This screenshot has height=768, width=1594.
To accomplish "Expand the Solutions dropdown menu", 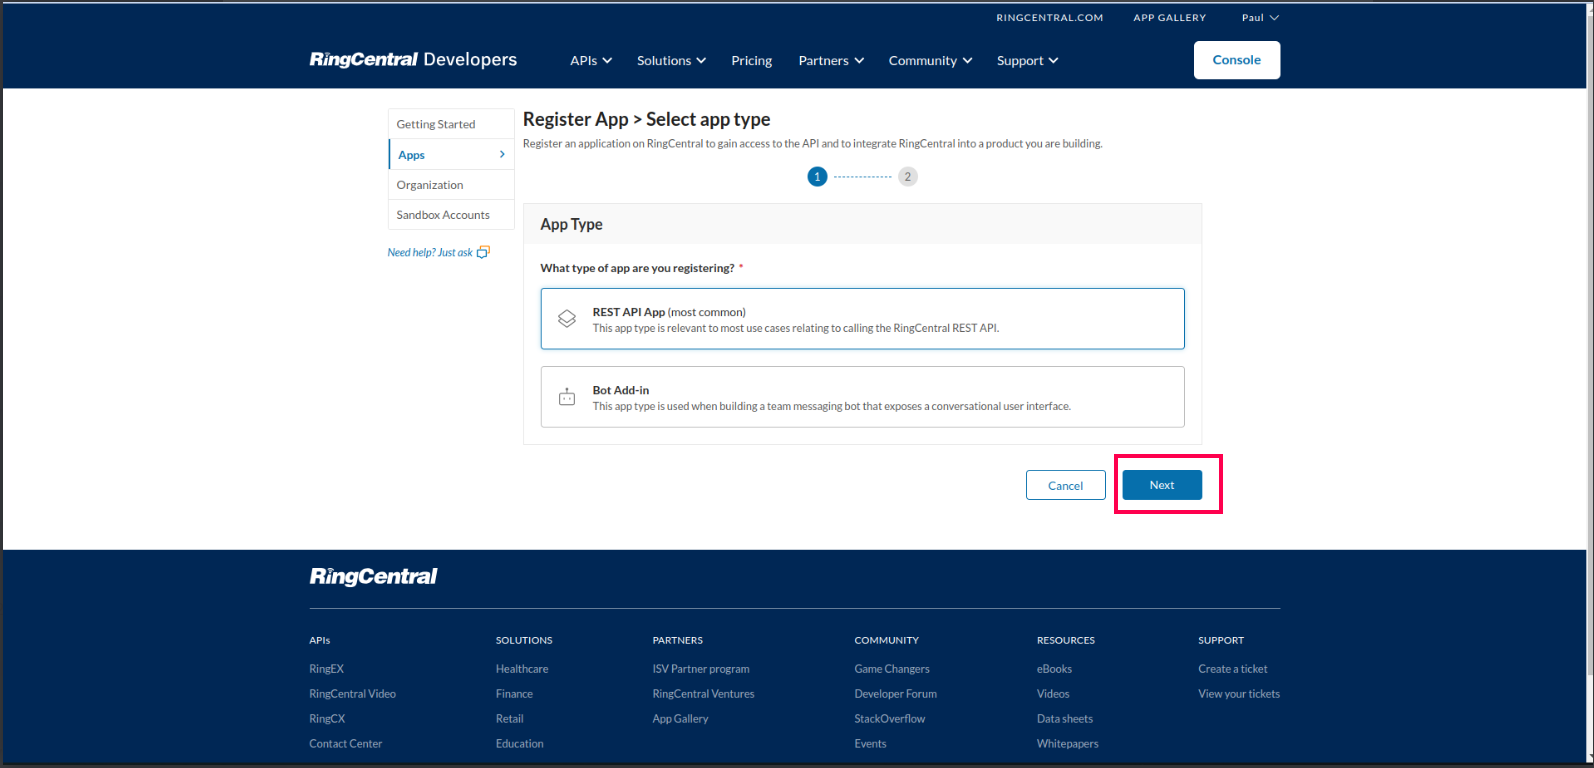I will (671, 61).
